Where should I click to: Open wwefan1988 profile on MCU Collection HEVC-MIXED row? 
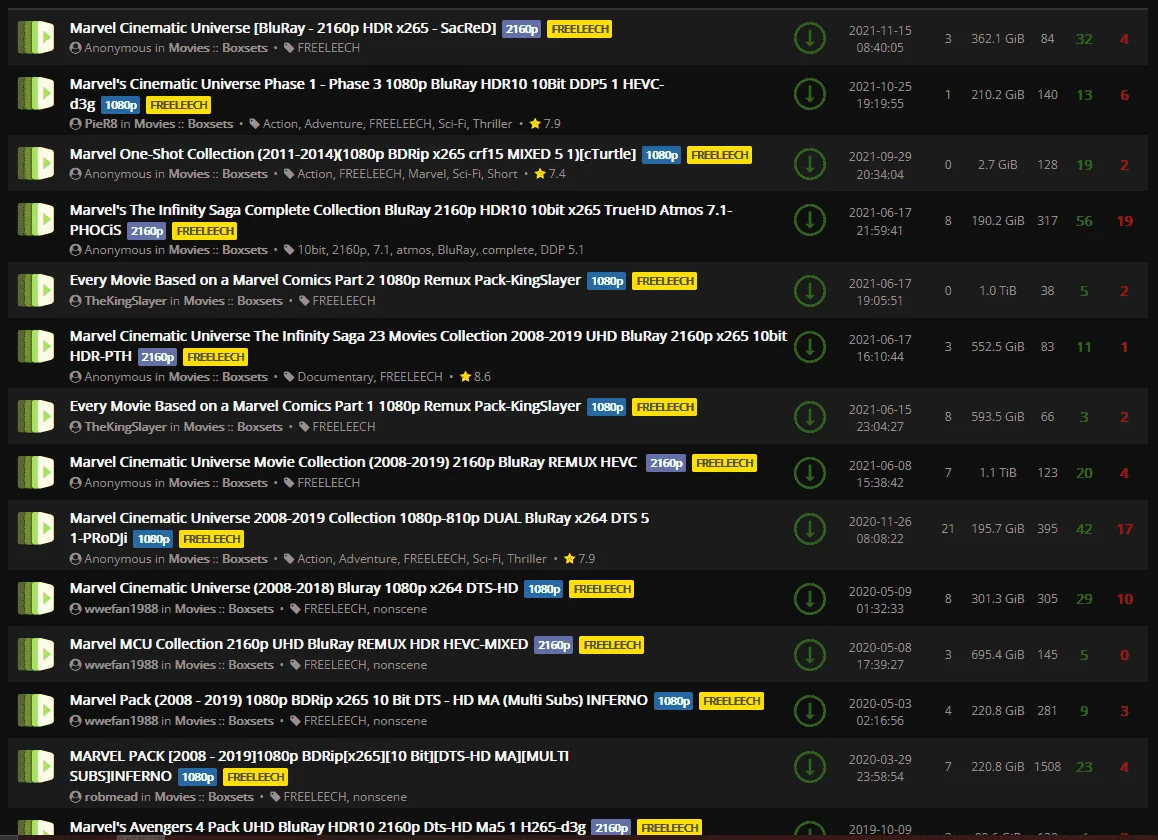click(x=121, y=665)
